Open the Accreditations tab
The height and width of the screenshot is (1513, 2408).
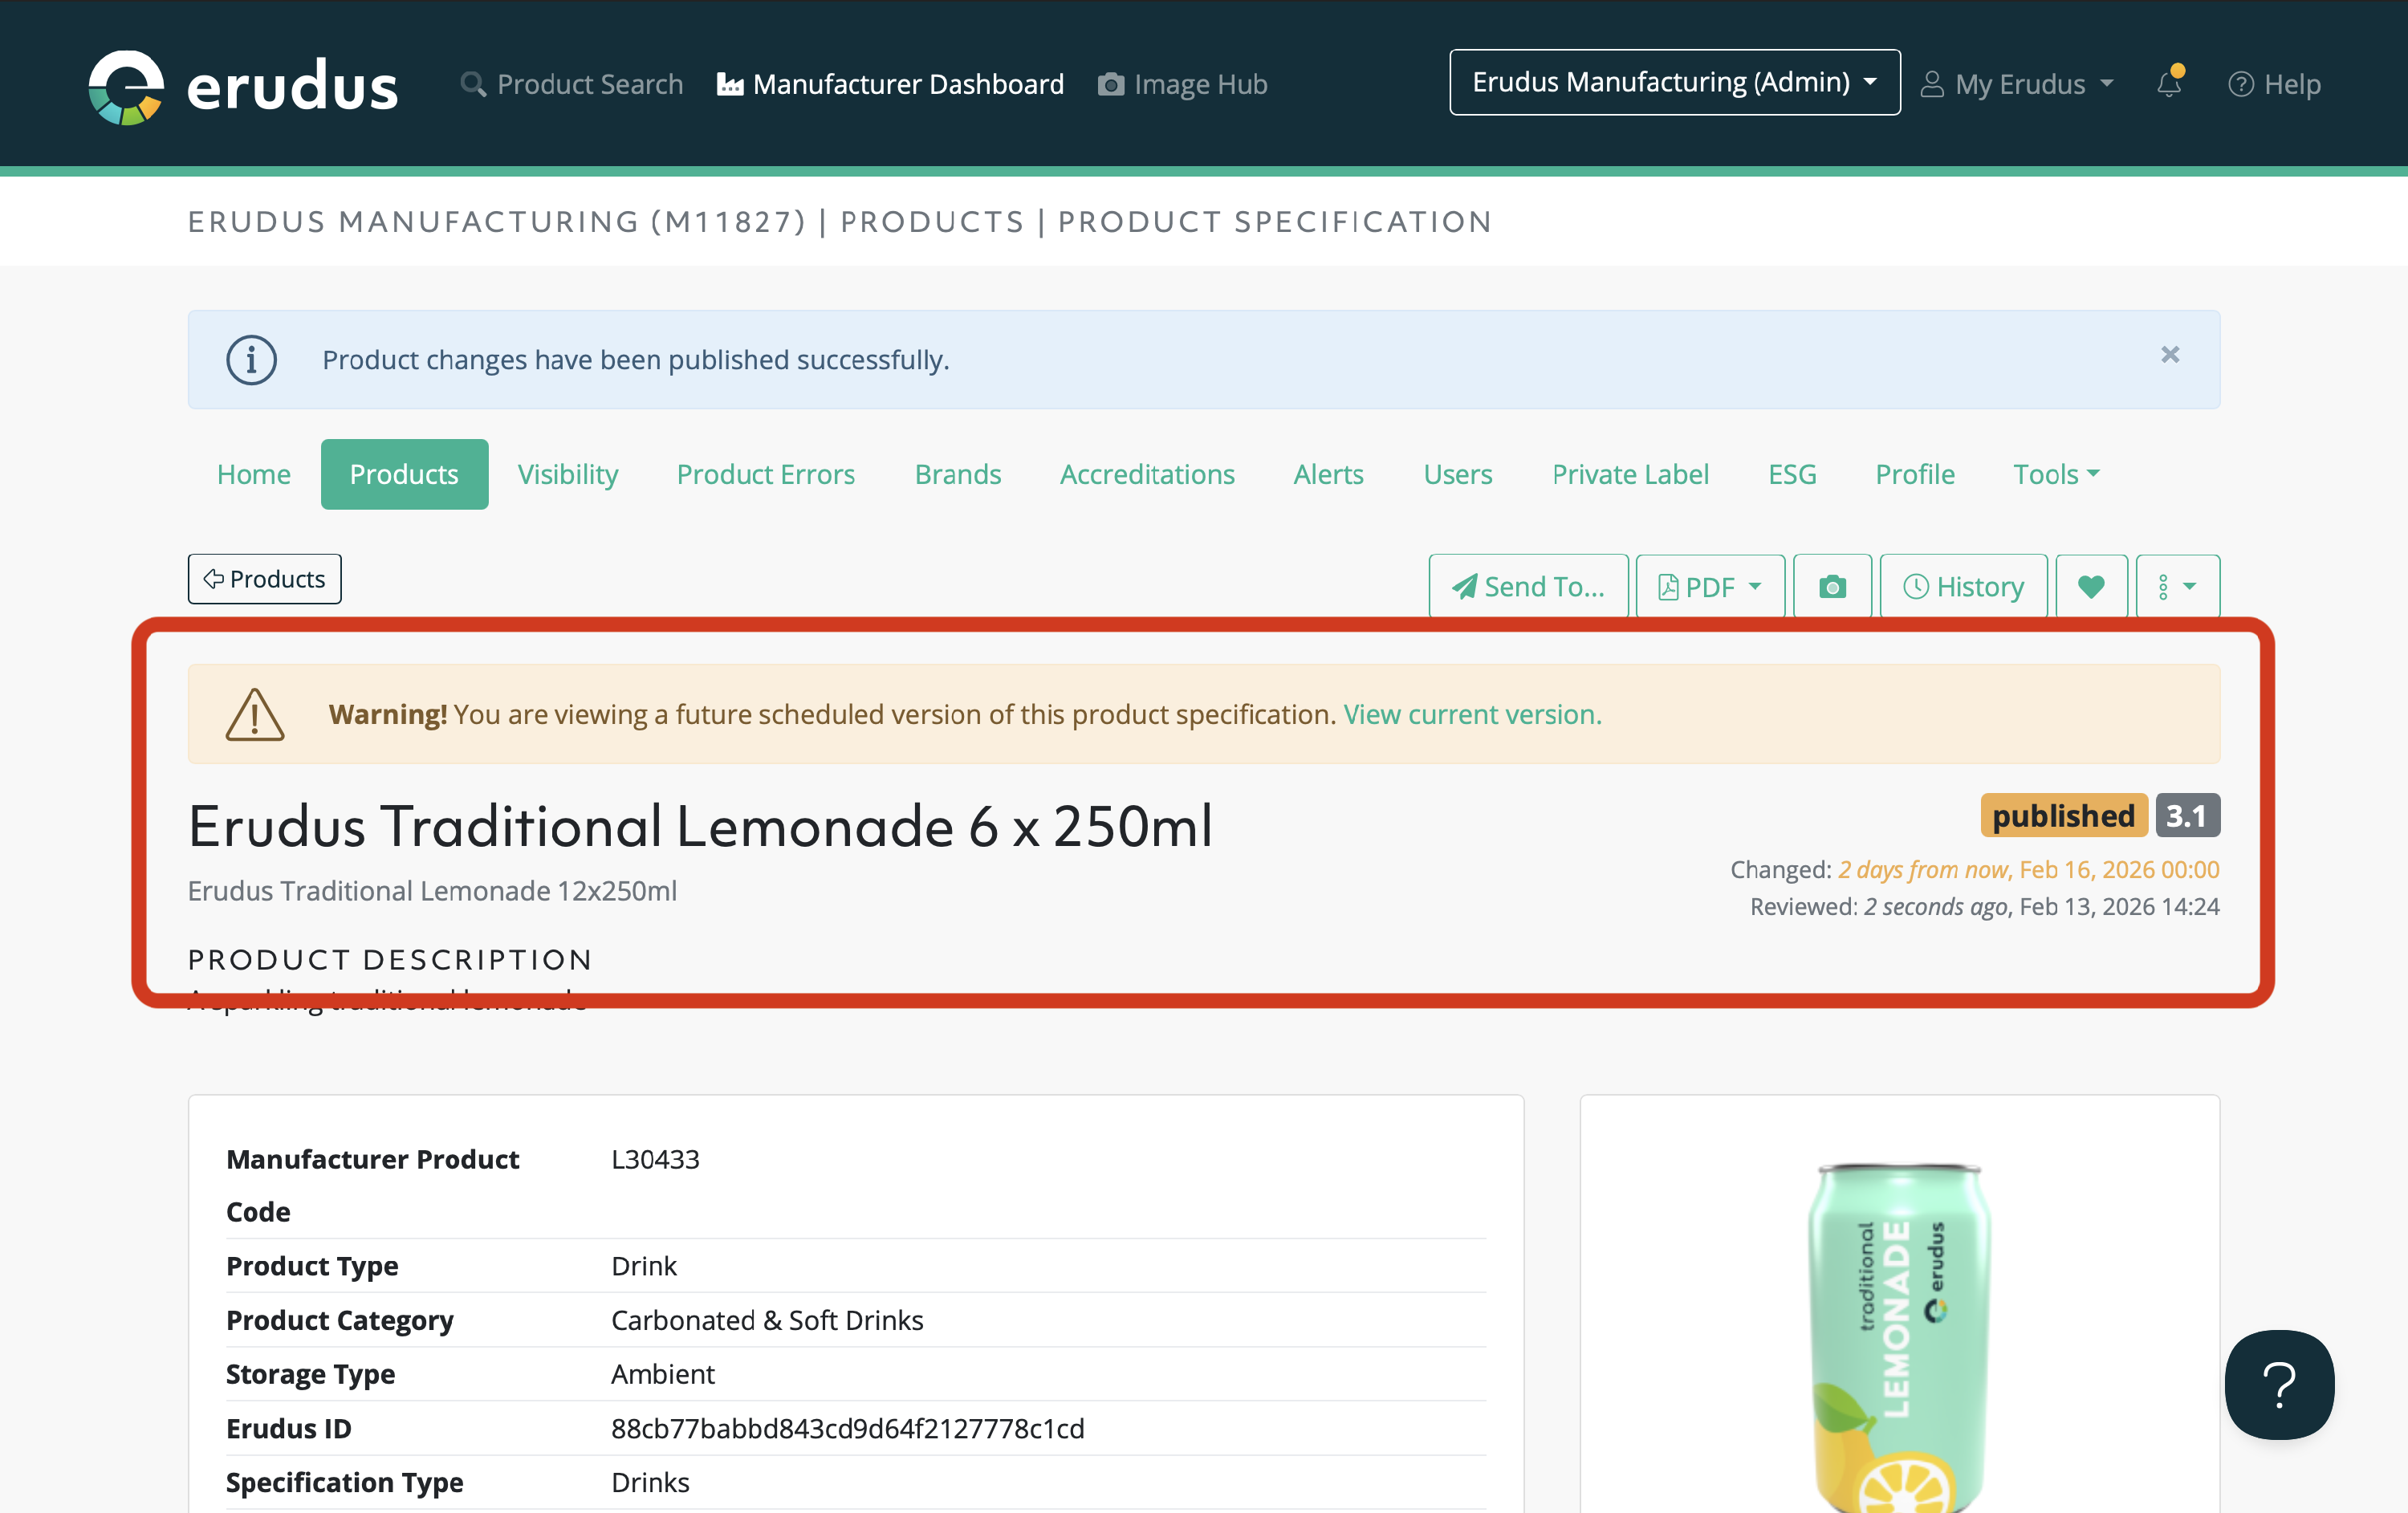(x=1146, y=474)
